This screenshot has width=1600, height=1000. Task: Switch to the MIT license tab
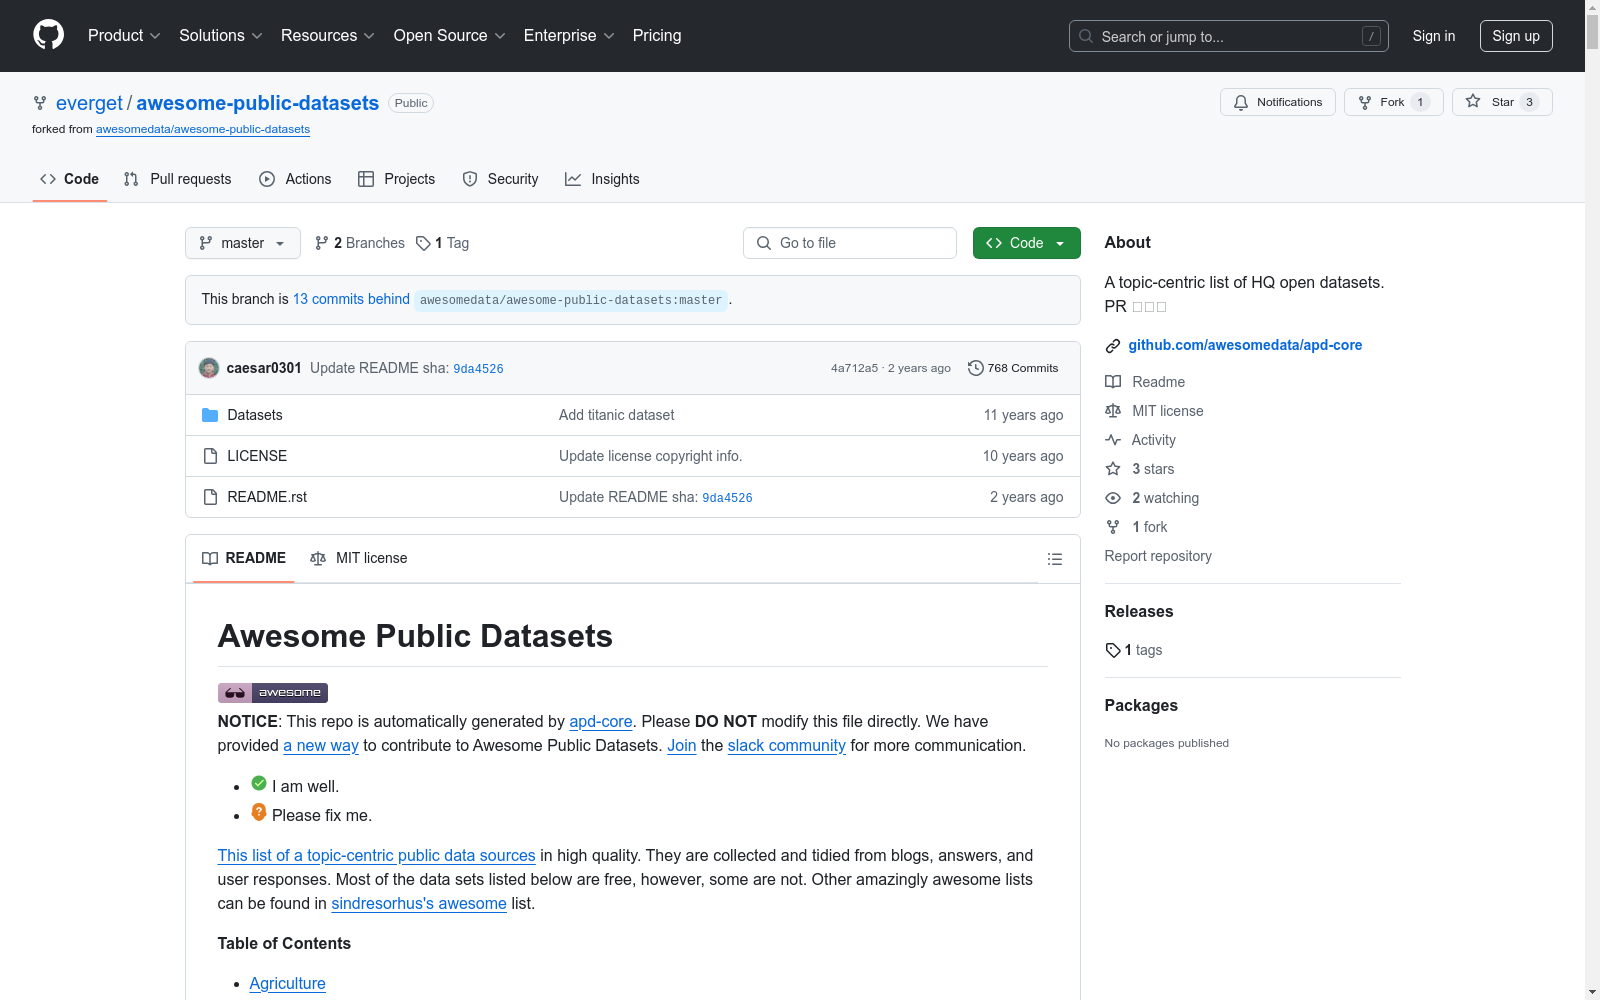click(359, 558)
